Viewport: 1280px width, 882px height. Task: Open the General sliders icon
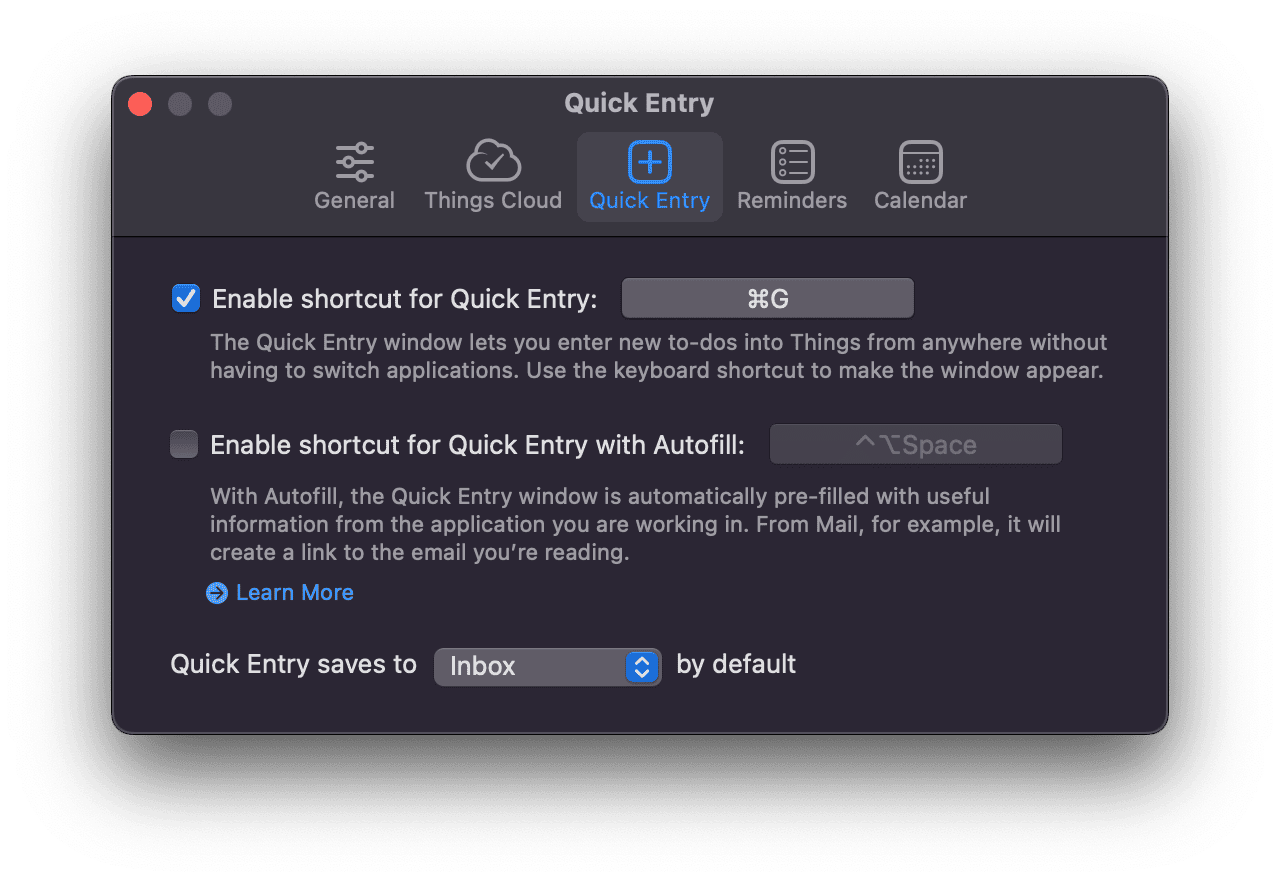pos(354,162)
